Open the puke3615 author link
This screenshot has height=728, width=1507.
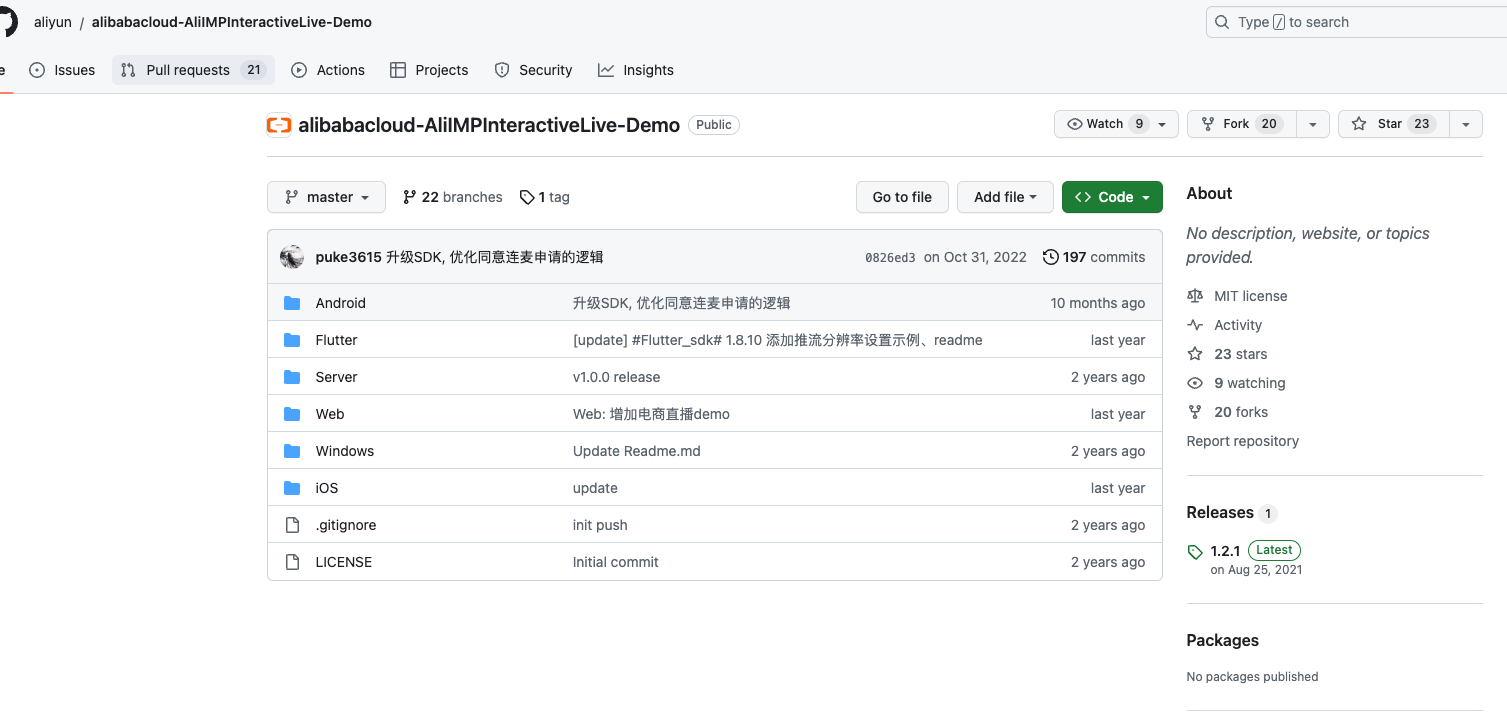348,257
